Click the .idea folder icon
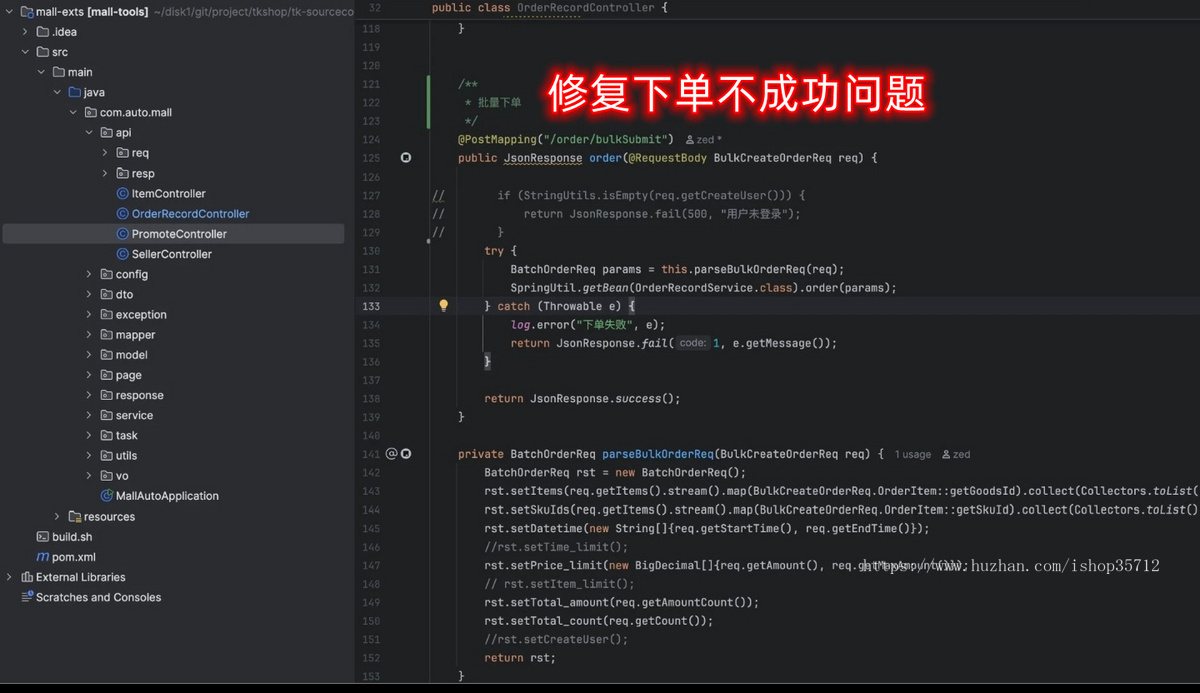The height and width of the screenshot is (693, 1200). pos(43,32)
